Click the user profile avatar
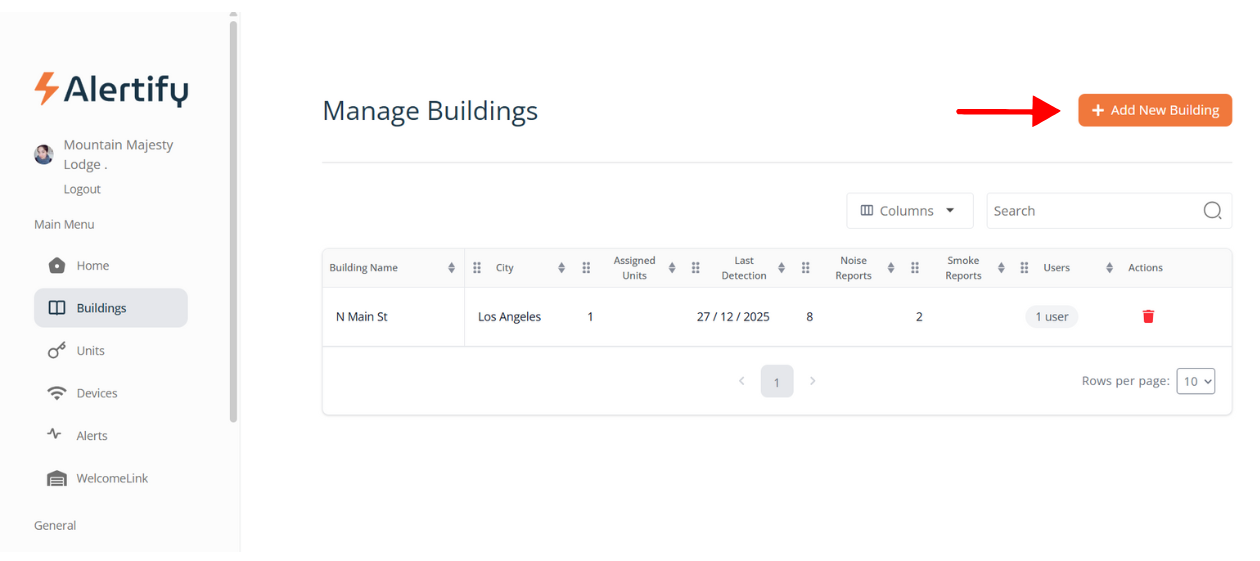 [44, 154]
